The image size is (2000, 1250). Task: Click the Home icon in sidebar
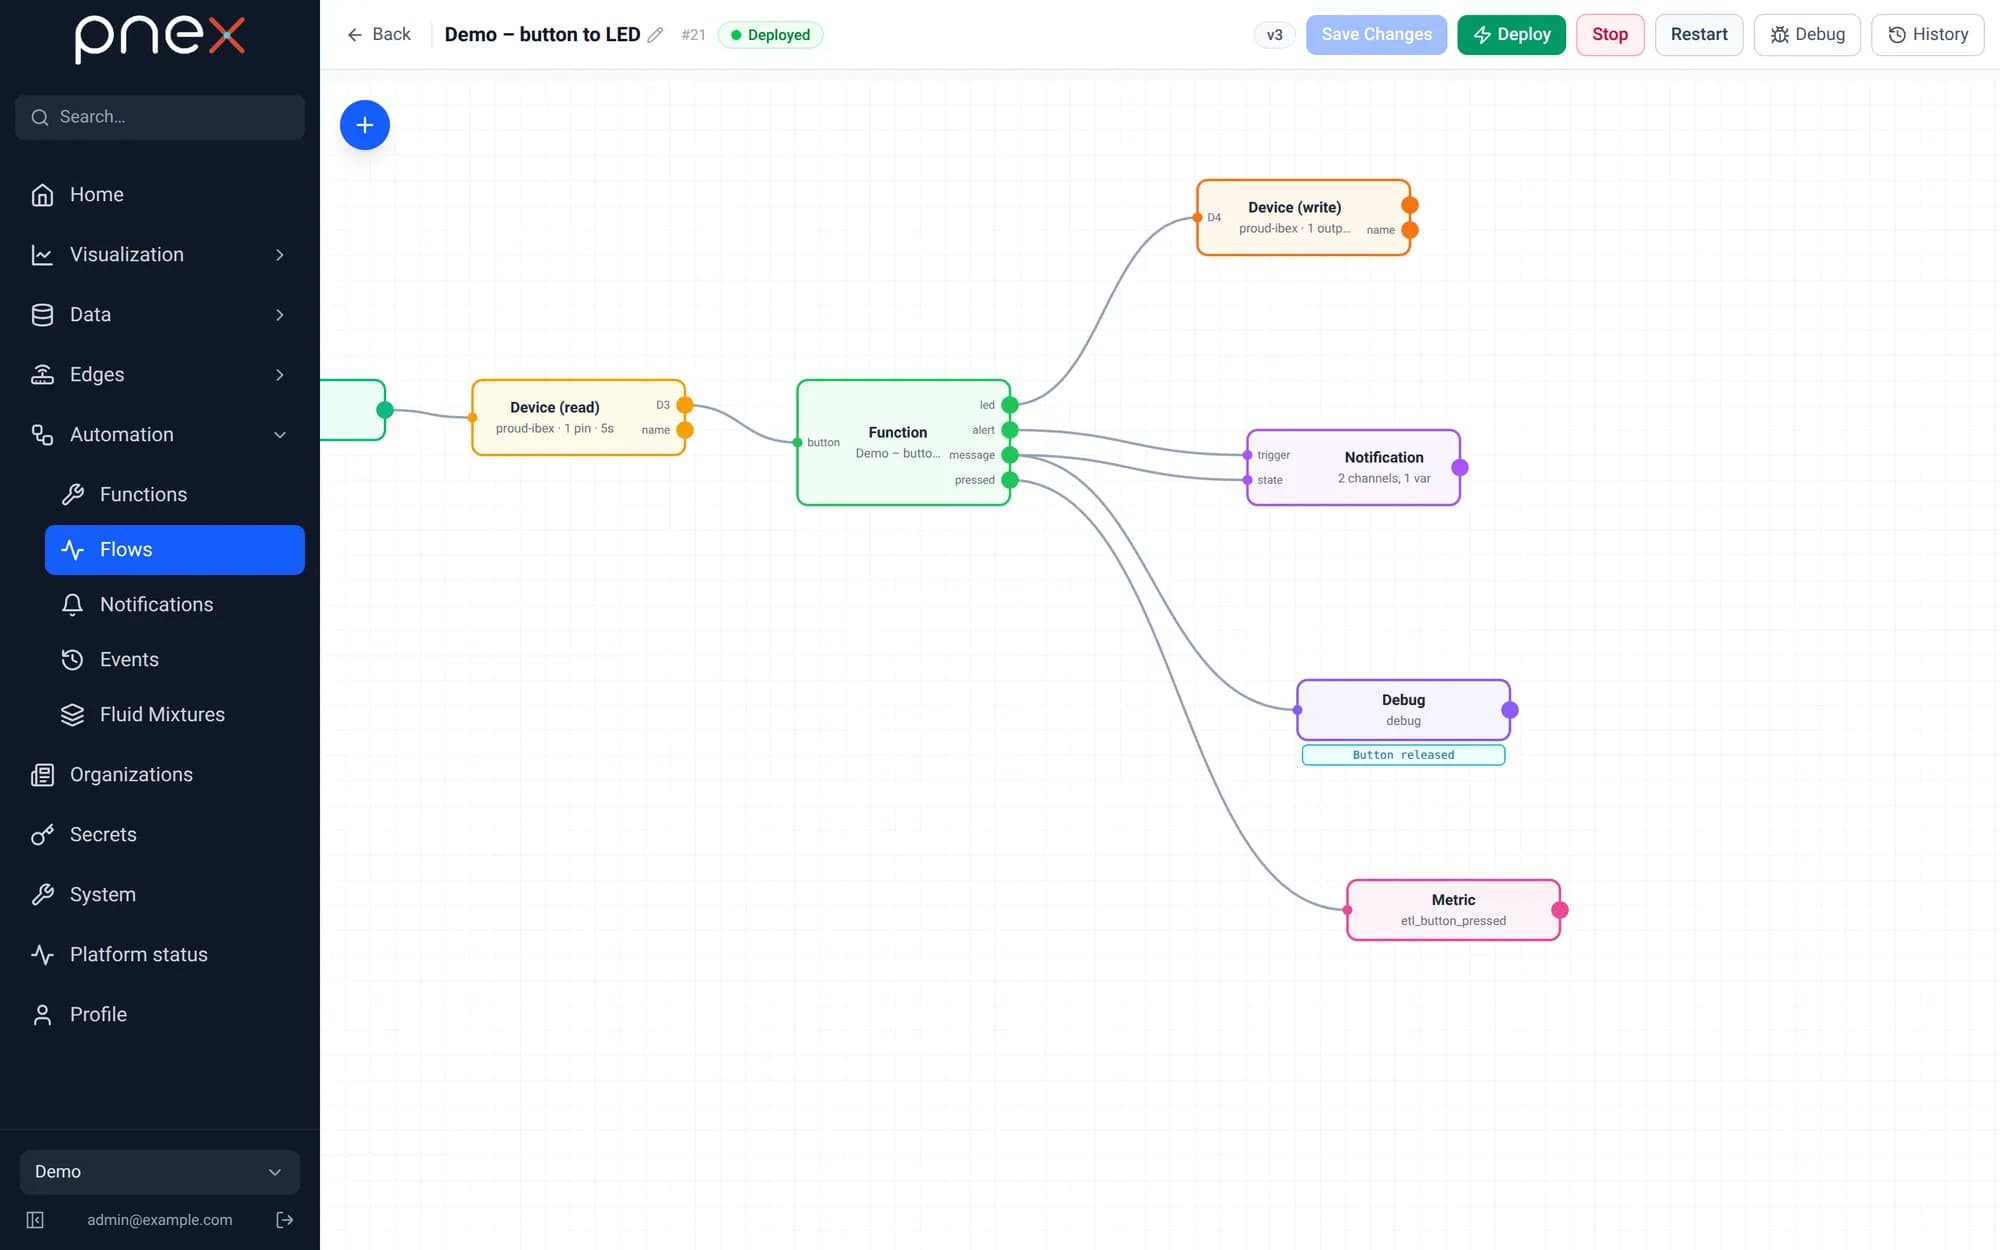pos(42,195)
